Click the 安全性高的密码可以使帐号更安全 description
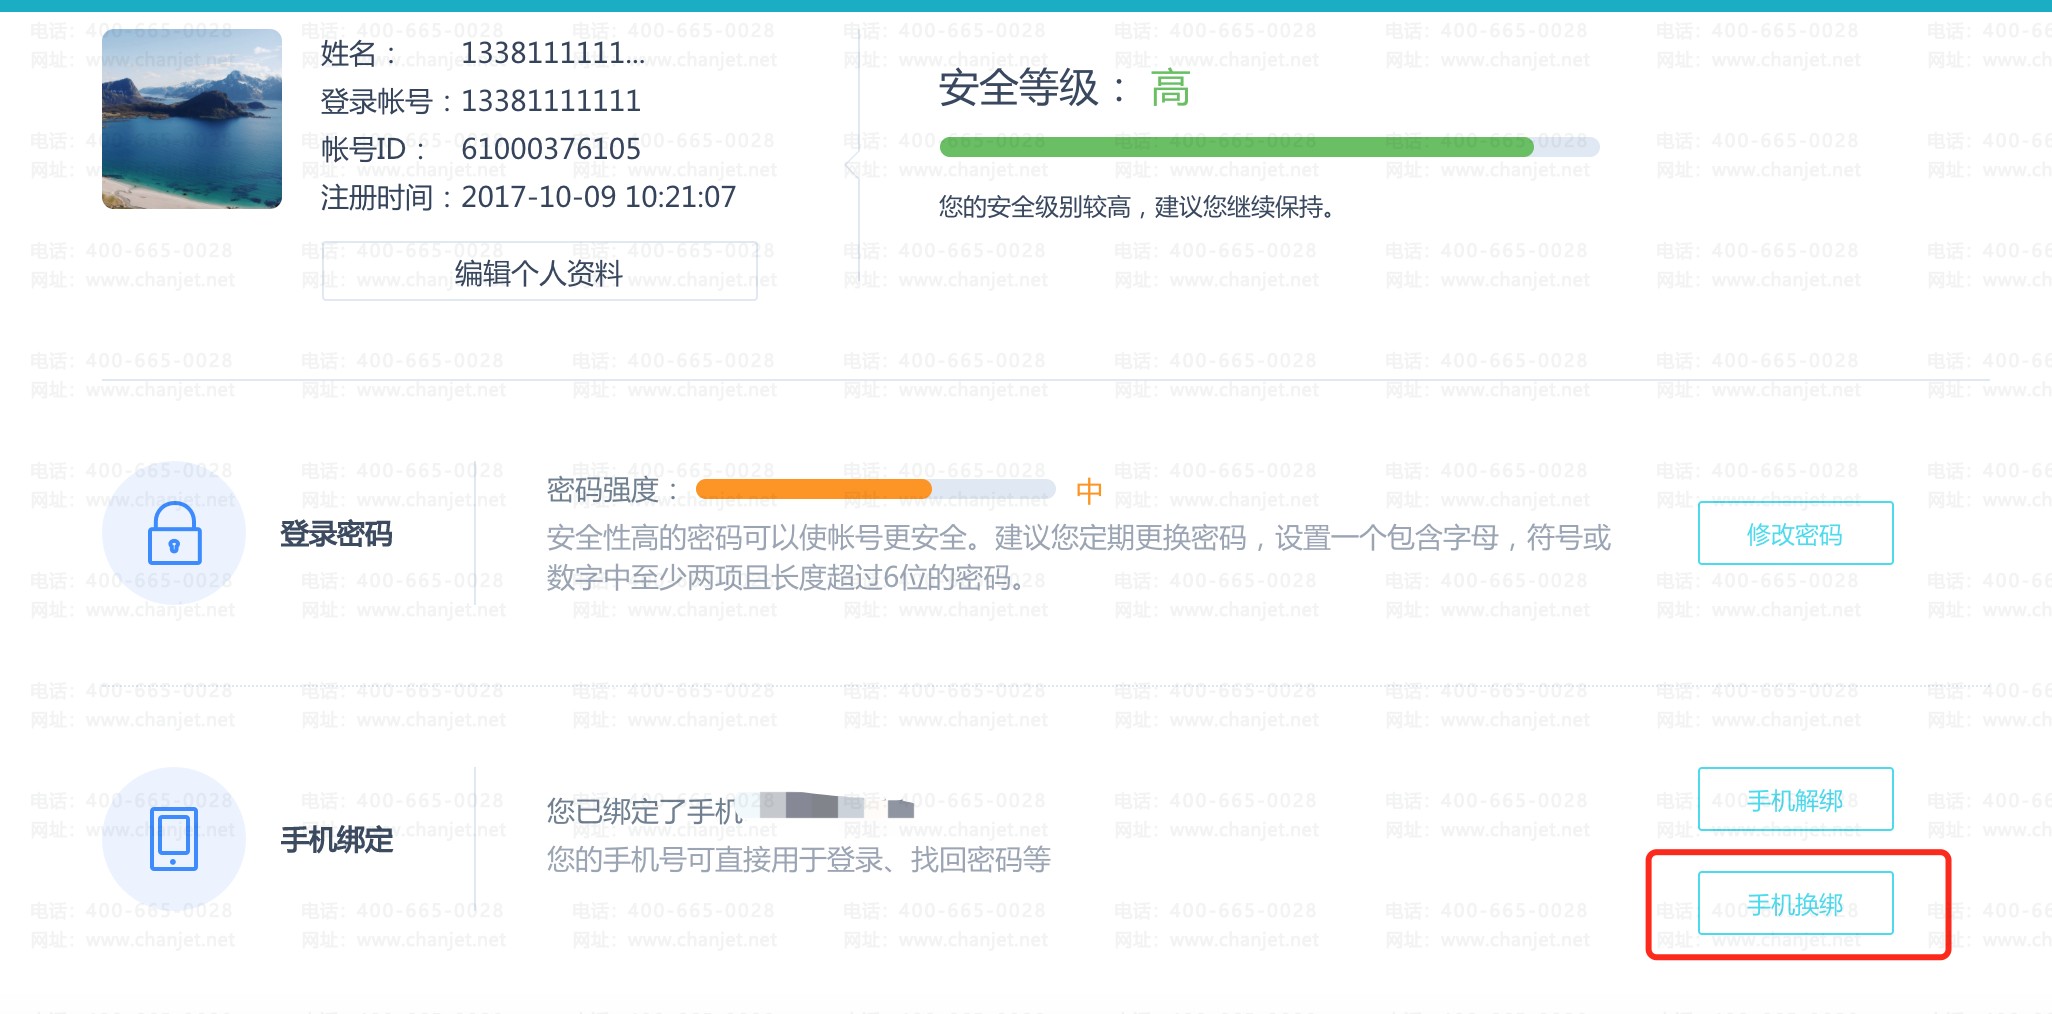Screen dimensions: 2052x1014 [x=1078, y=557]
